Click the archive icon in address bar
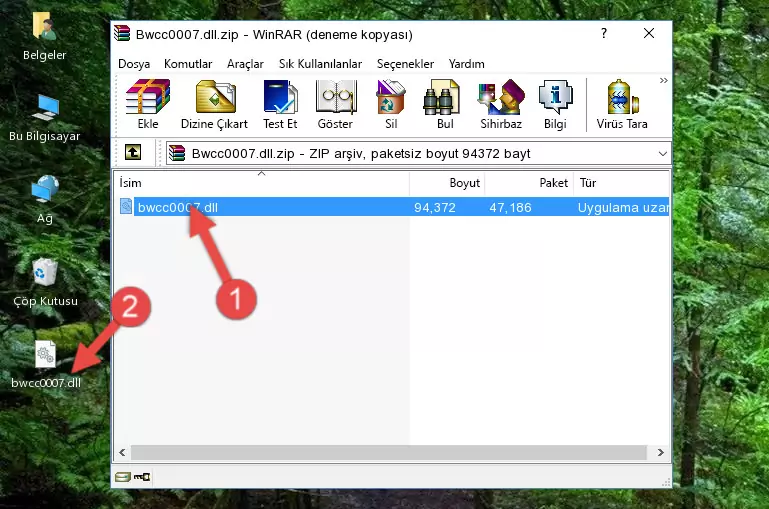The image size is (769, 509). click(x=177, y=153)
